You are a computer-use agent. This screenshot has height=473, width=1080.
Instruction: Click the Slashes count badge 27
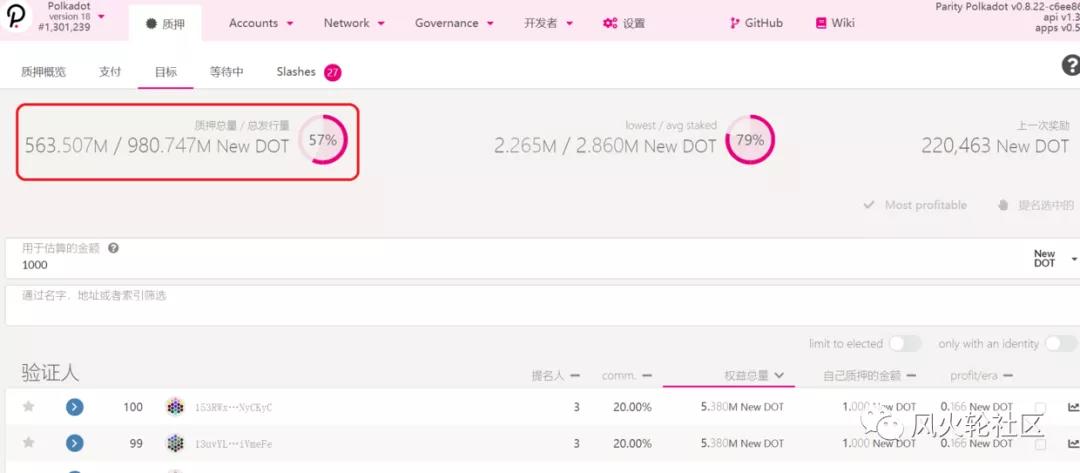coord(333,73)
